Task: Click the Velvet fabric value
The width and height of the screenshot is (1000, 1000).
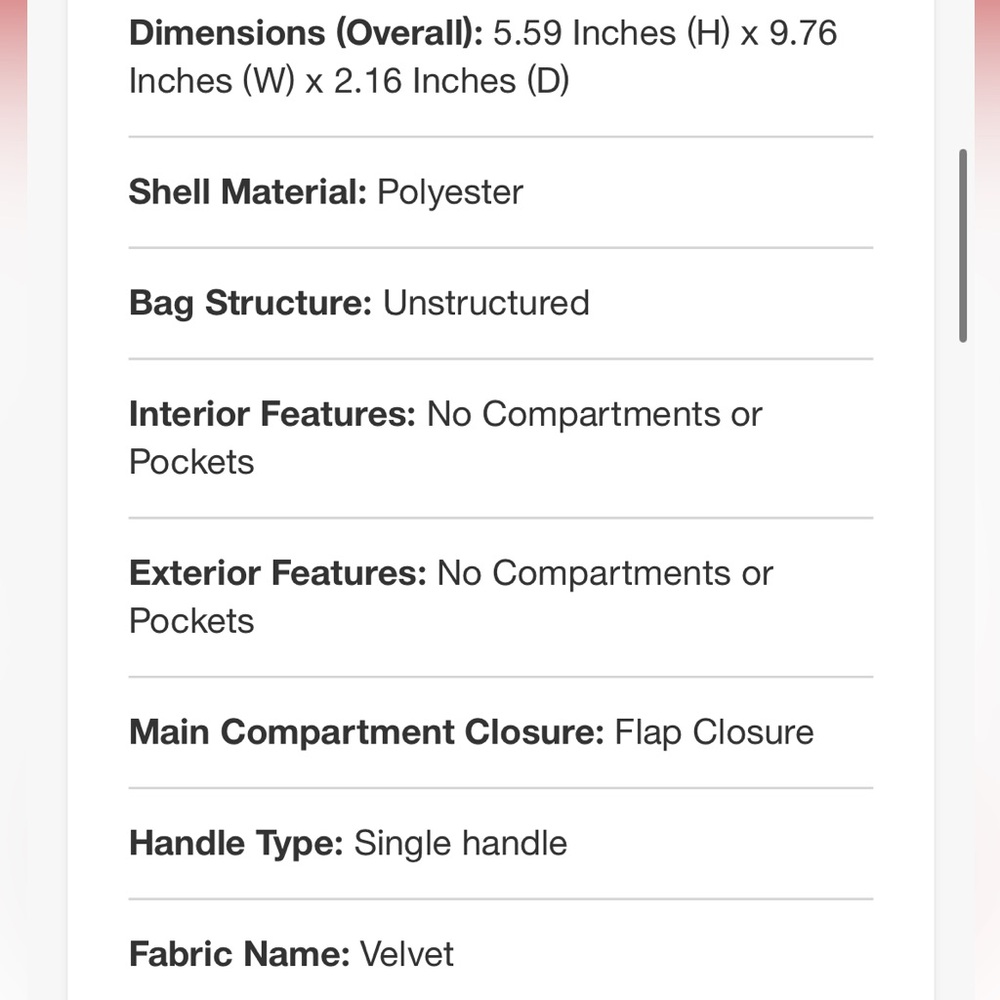Action: click(406, 954)
